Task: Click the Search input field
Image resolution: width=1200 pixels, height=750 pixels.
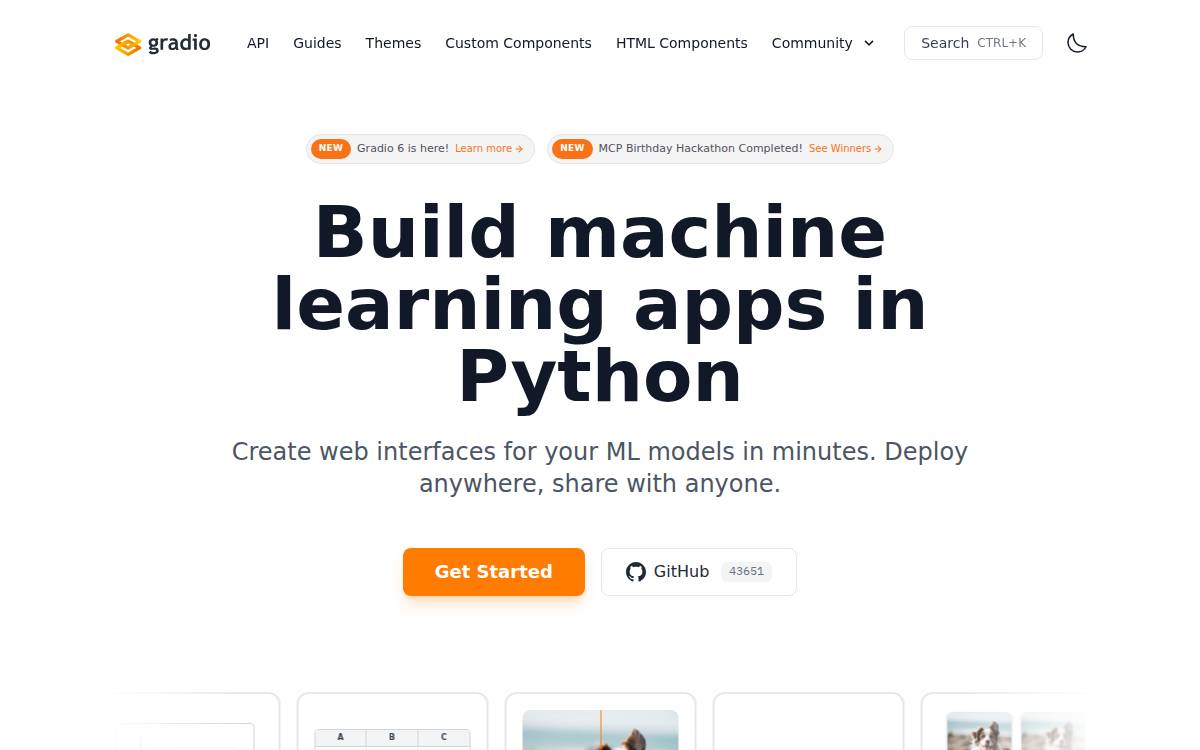Action: (x=973, y=43)
